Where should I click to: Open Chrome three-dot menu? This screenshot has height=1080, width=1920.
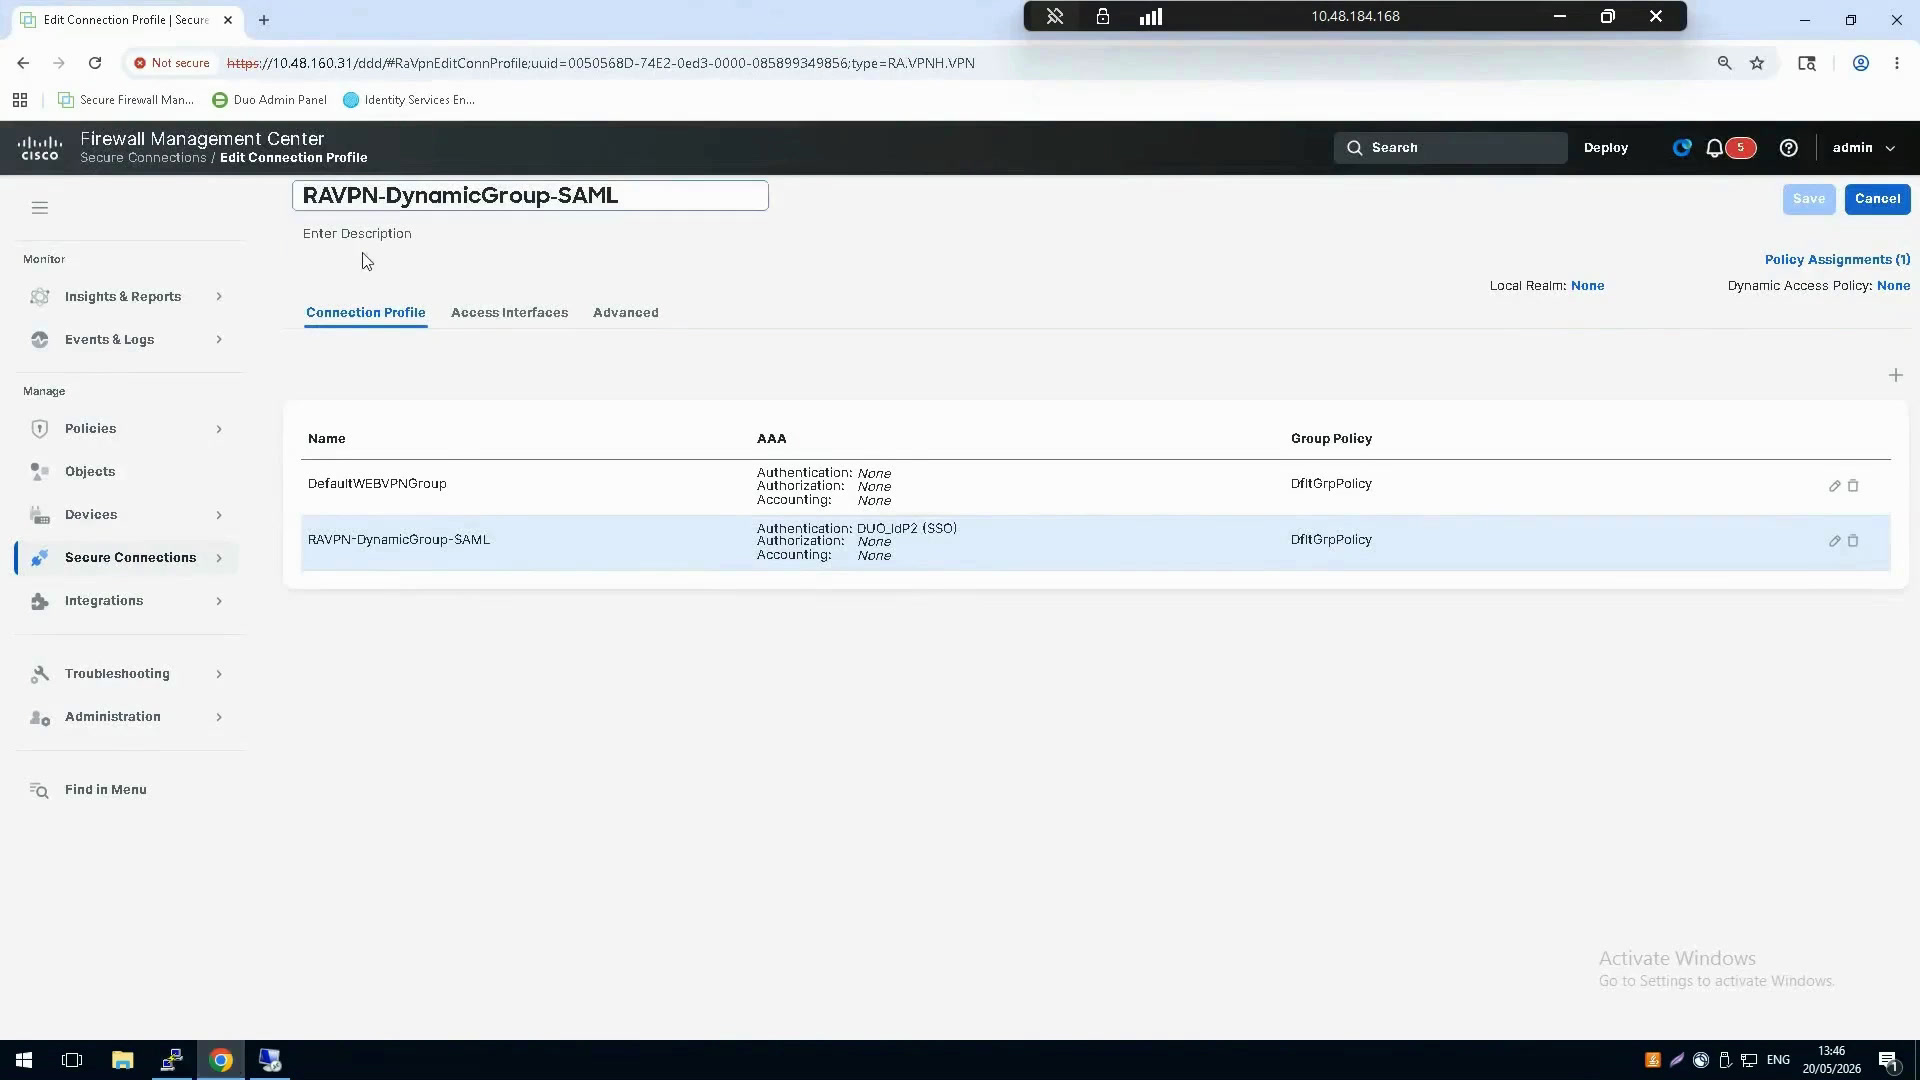tap(1897, 63)
